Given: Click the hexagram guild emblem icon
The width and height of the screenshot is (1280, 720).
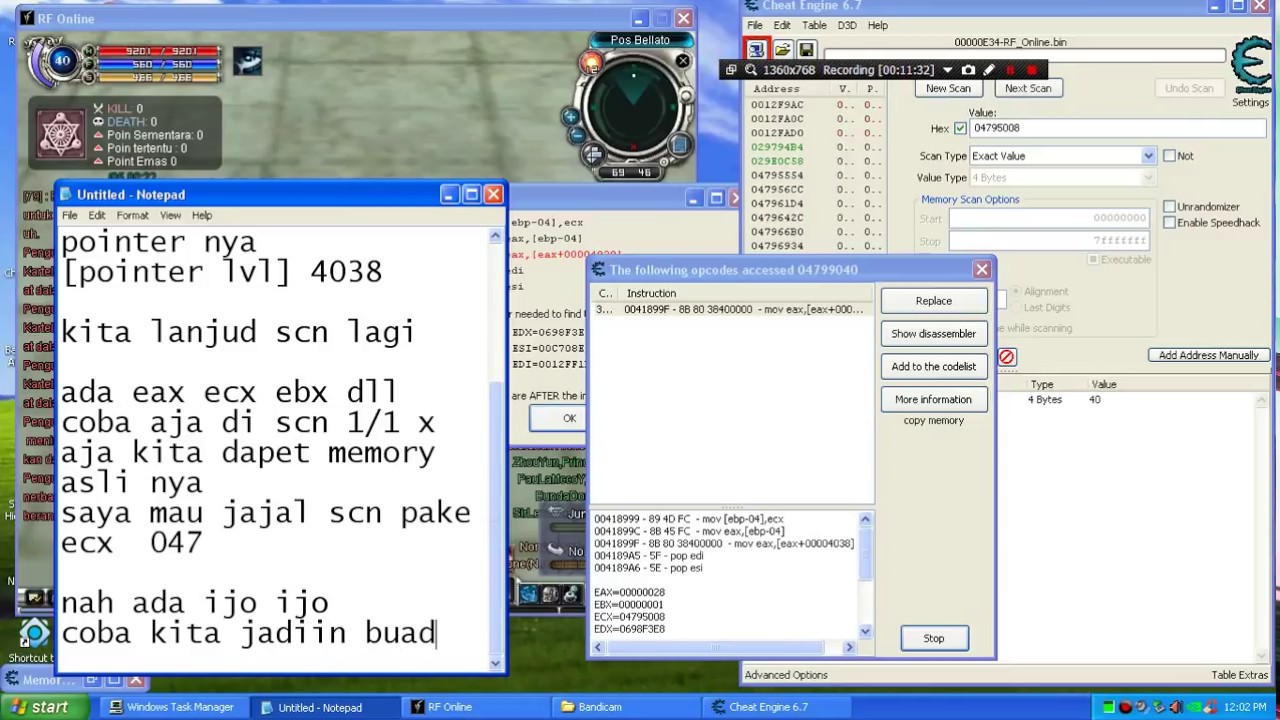Looking at the screenshot, I should (60, 132).
